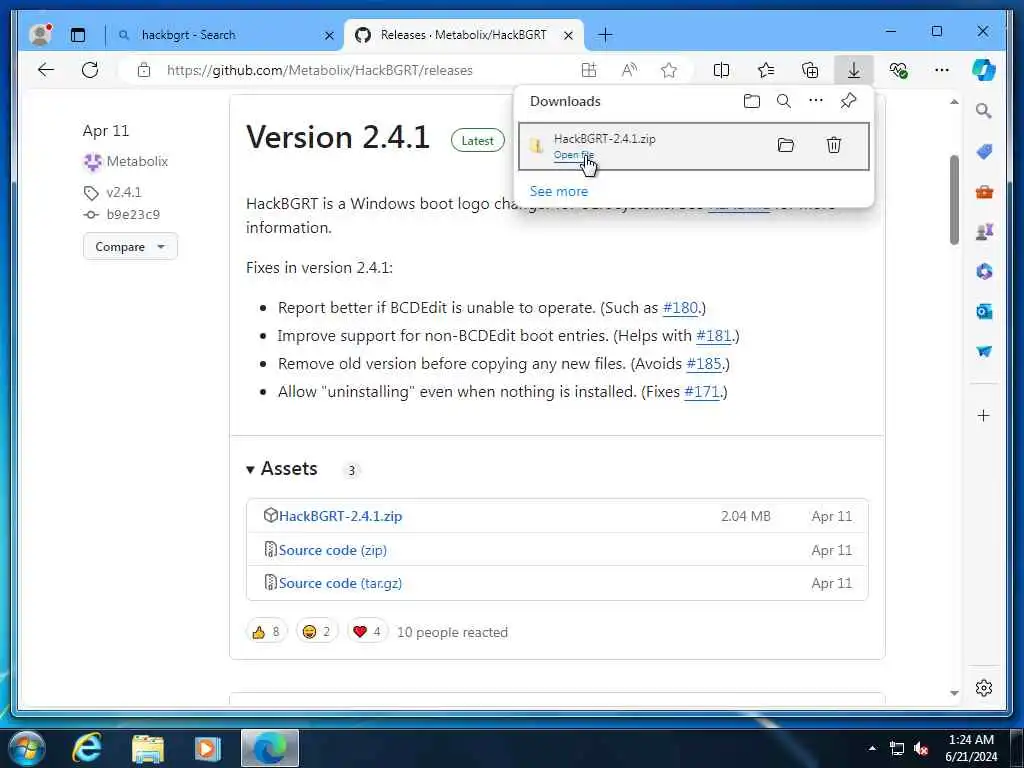Open Split screen icon
Image resolution: width=1024 pixels, height=768 pixels.
[722, 70]
